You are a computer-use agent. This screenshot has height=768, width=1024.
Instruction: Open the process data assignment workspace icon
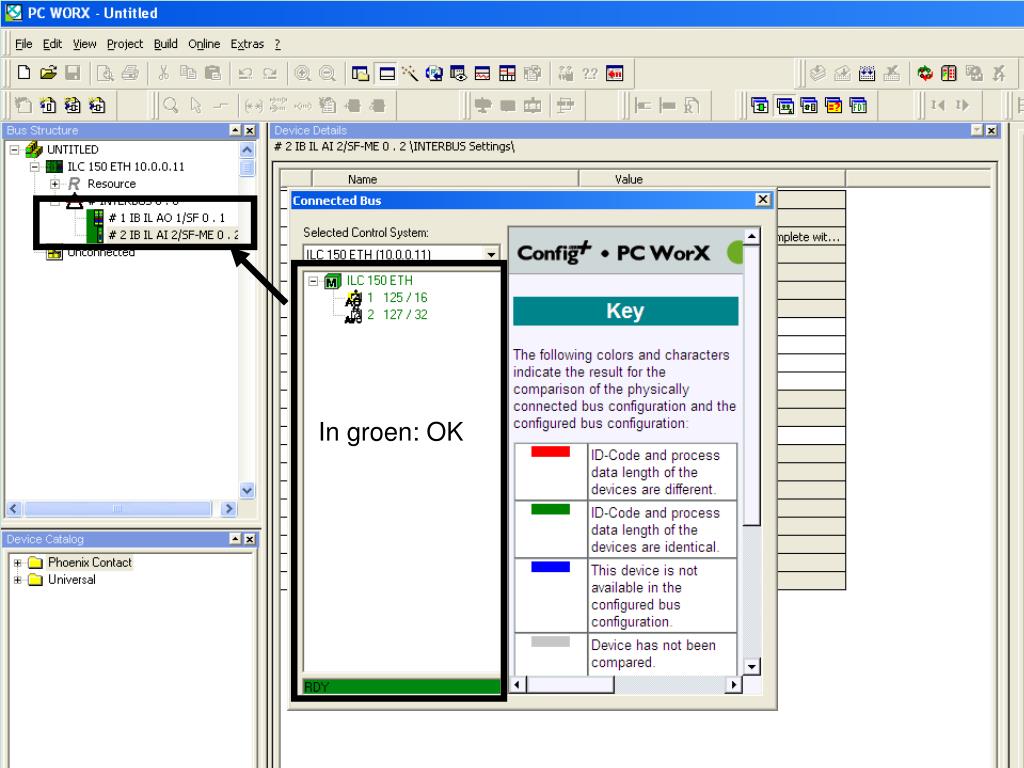point(809,104)
